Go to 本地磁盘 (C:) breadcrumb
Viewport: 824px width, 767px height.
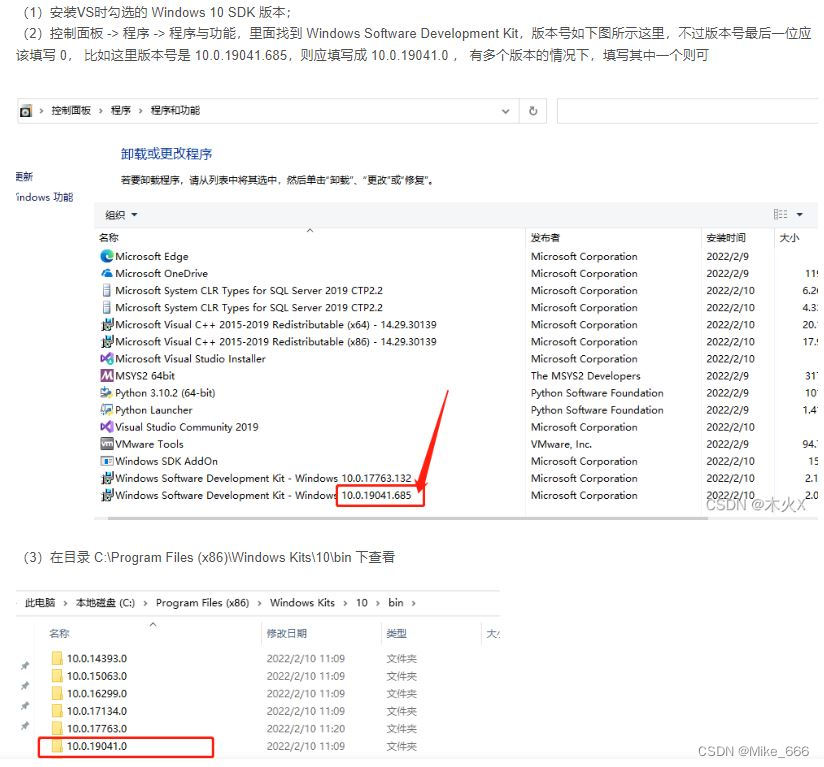(x=105, y=603)
